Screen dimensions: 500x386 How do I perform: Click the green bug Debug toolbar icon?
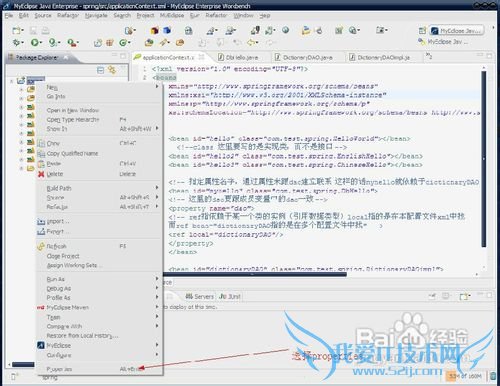tap(16, 42)
